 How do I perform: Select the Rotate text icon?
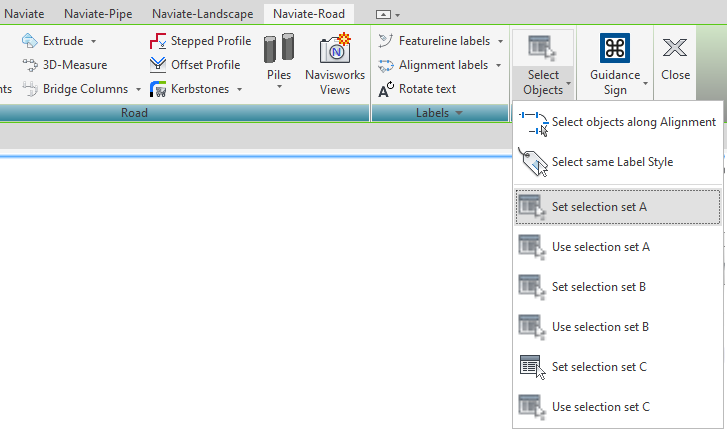coord(386,89)
